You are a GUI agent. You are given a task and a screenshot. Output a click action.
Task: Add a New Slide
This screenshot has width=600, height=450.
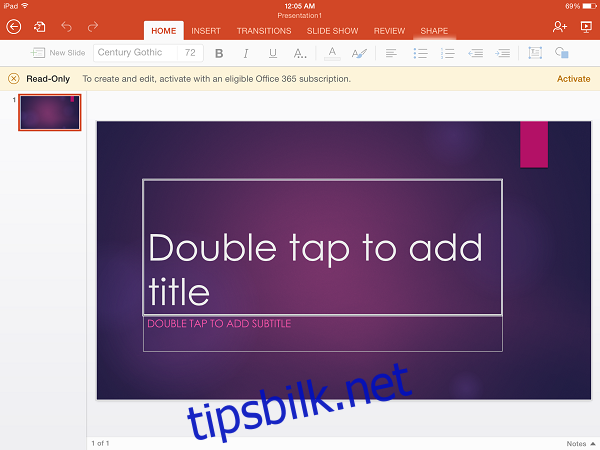(58, 53)
